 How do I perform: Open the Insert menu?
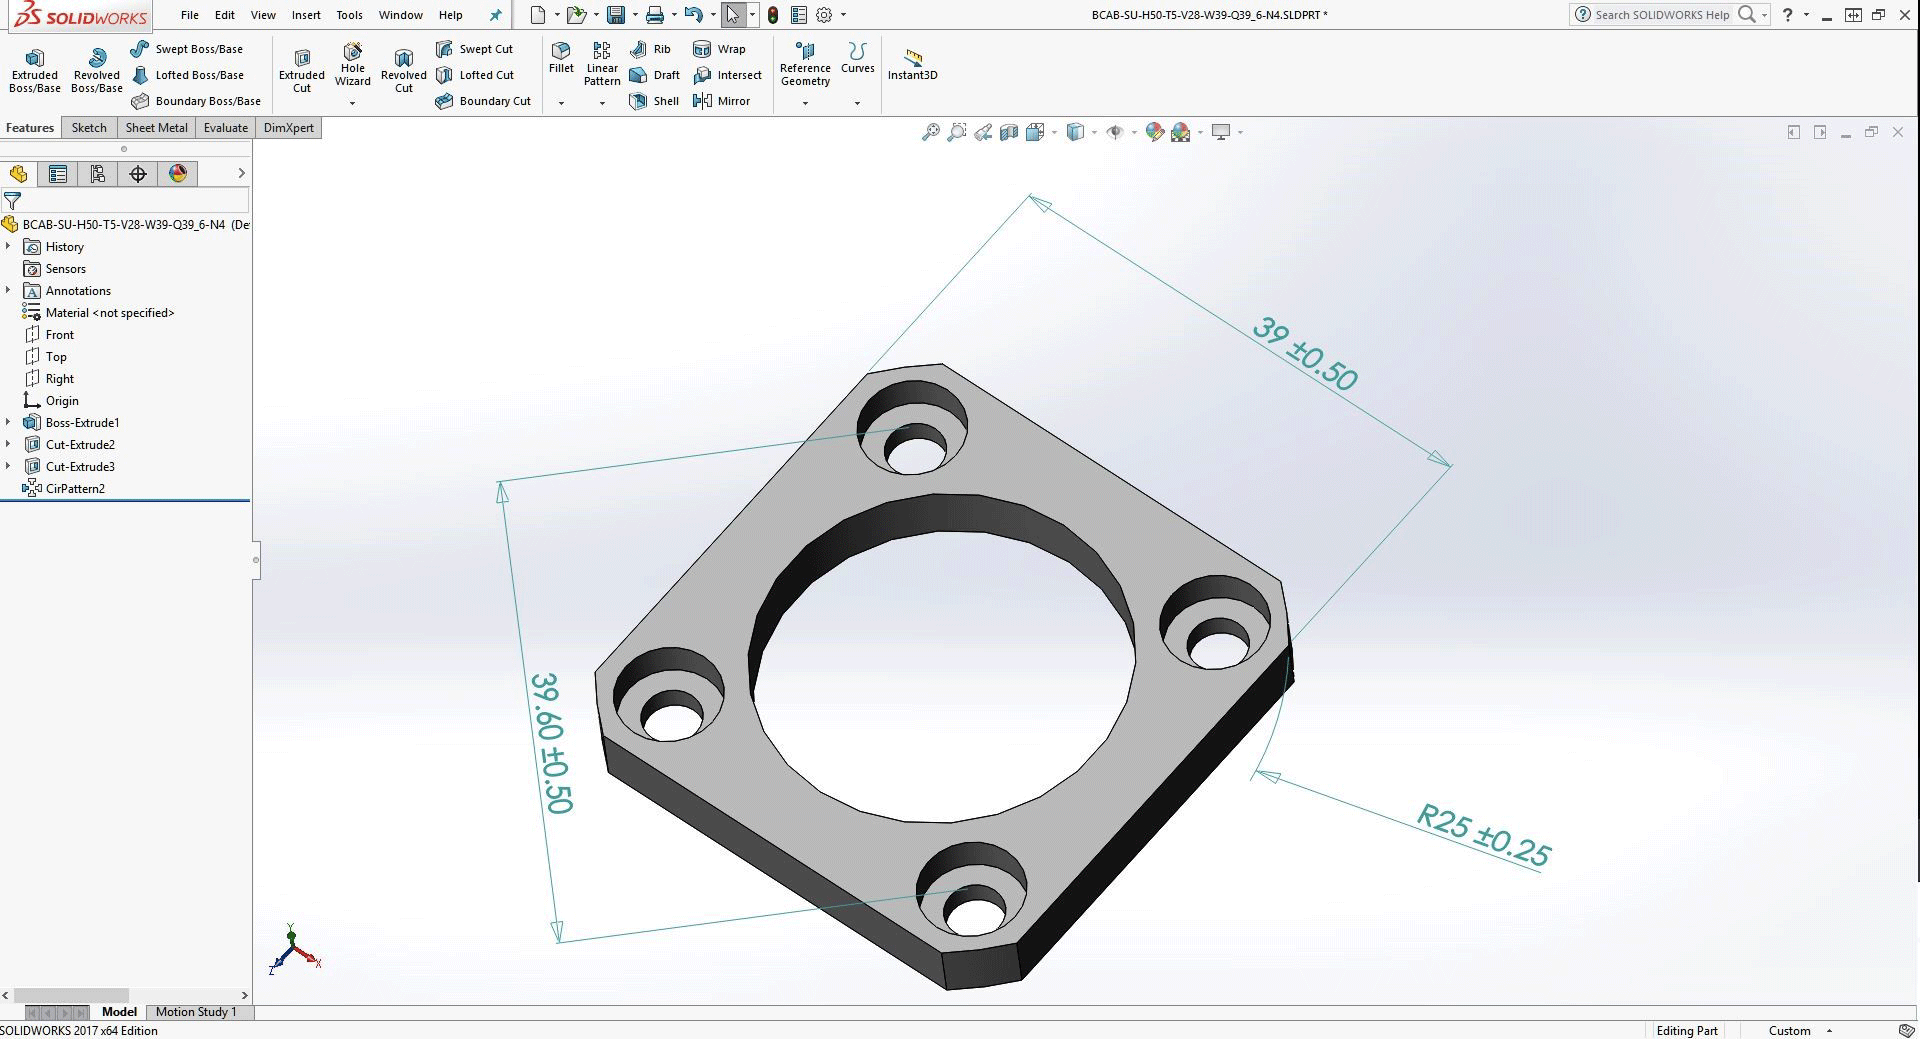coord(306,15)
